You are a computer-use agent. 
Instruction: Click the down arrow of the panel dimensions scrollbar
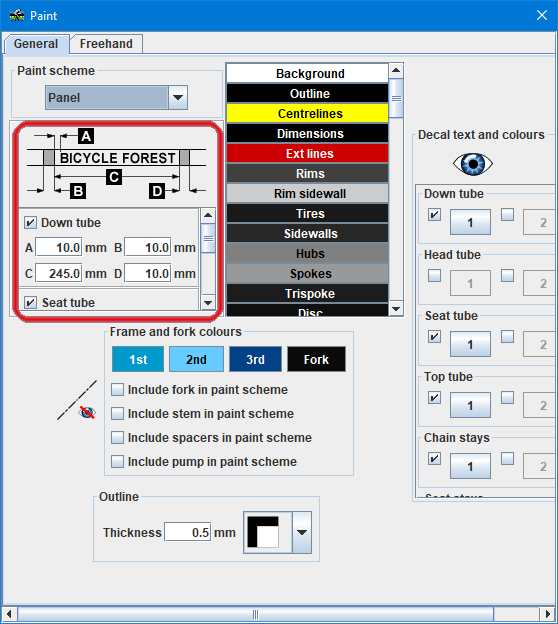[208, 303]
